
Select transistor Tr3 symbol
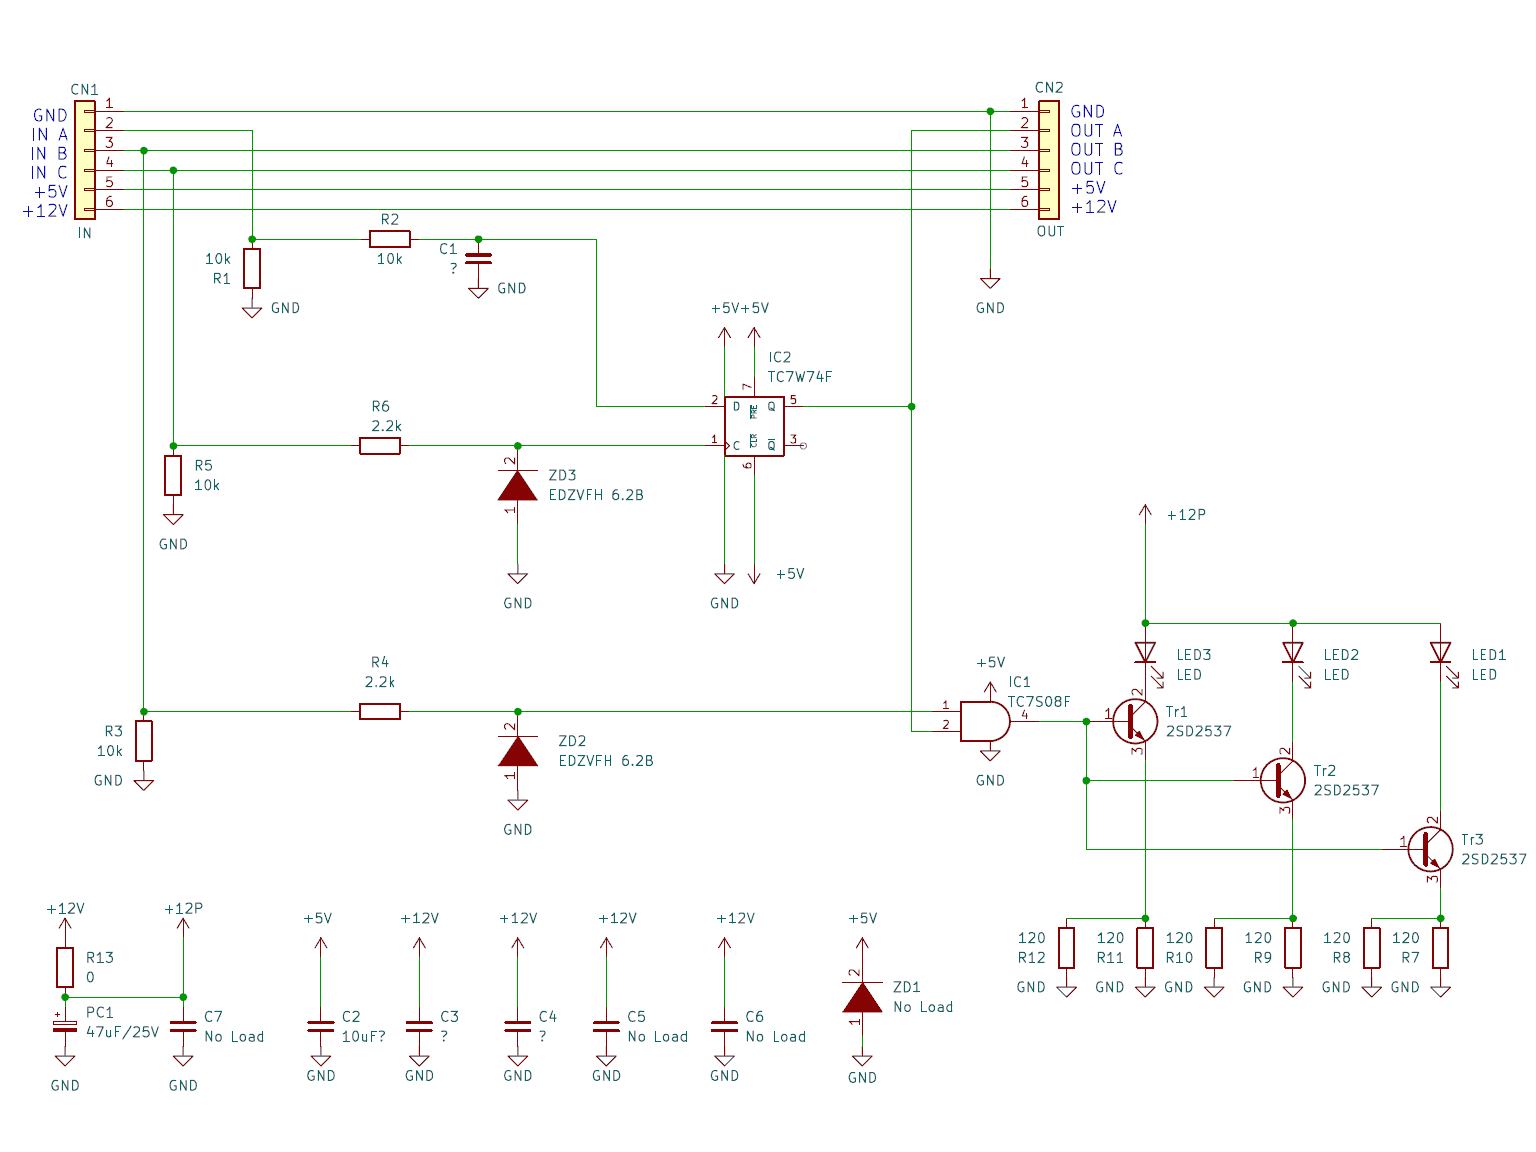point(1431,849)
